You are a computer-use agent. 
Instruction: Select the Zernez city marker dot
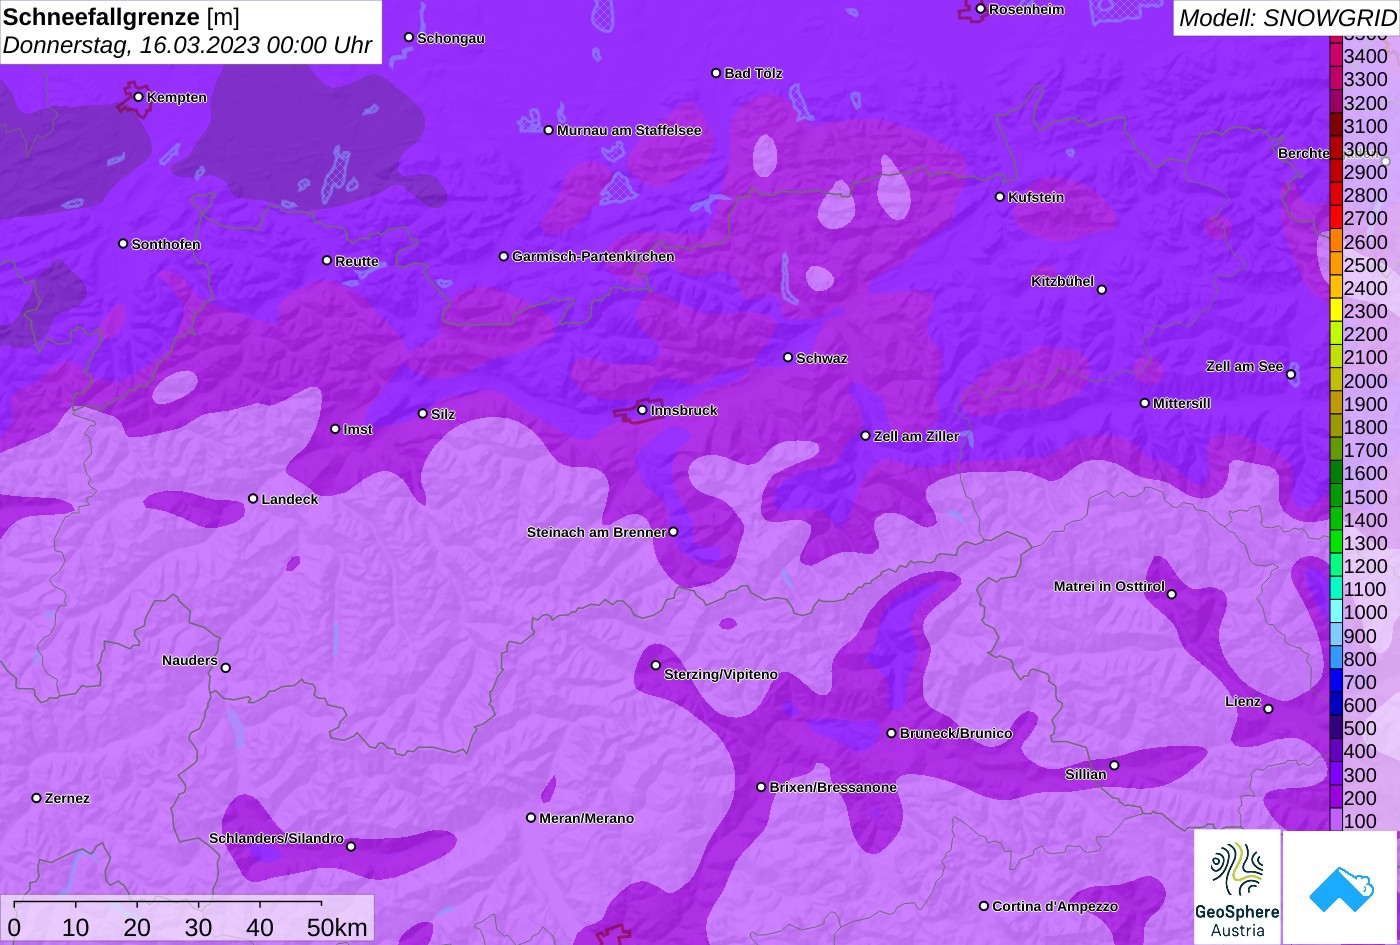pos(37,798)
